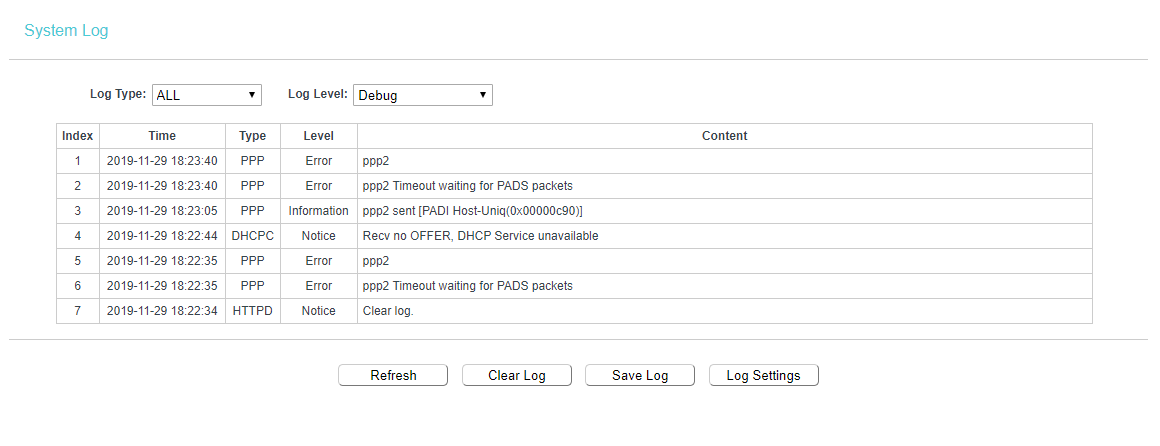1160x446 pixels.
Task: Click the Time column header
Action: pyautogui.click(x=162, y=136)
